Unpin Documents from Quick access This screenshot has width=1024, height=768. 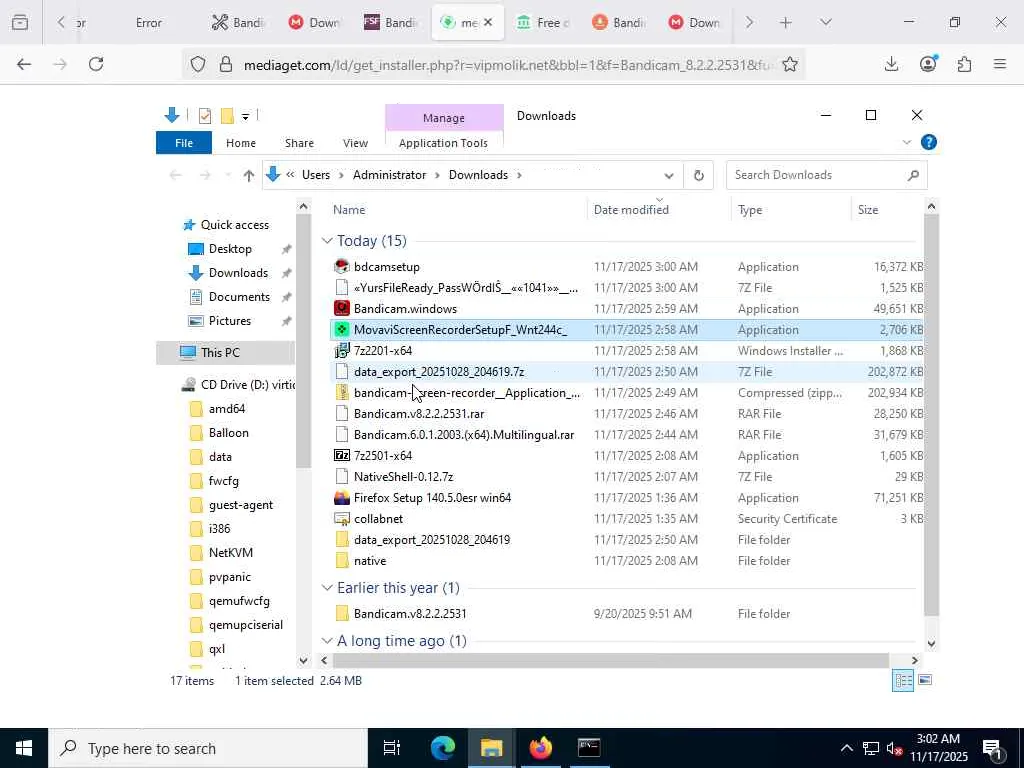pyautogui.click(x=286, y=297)
